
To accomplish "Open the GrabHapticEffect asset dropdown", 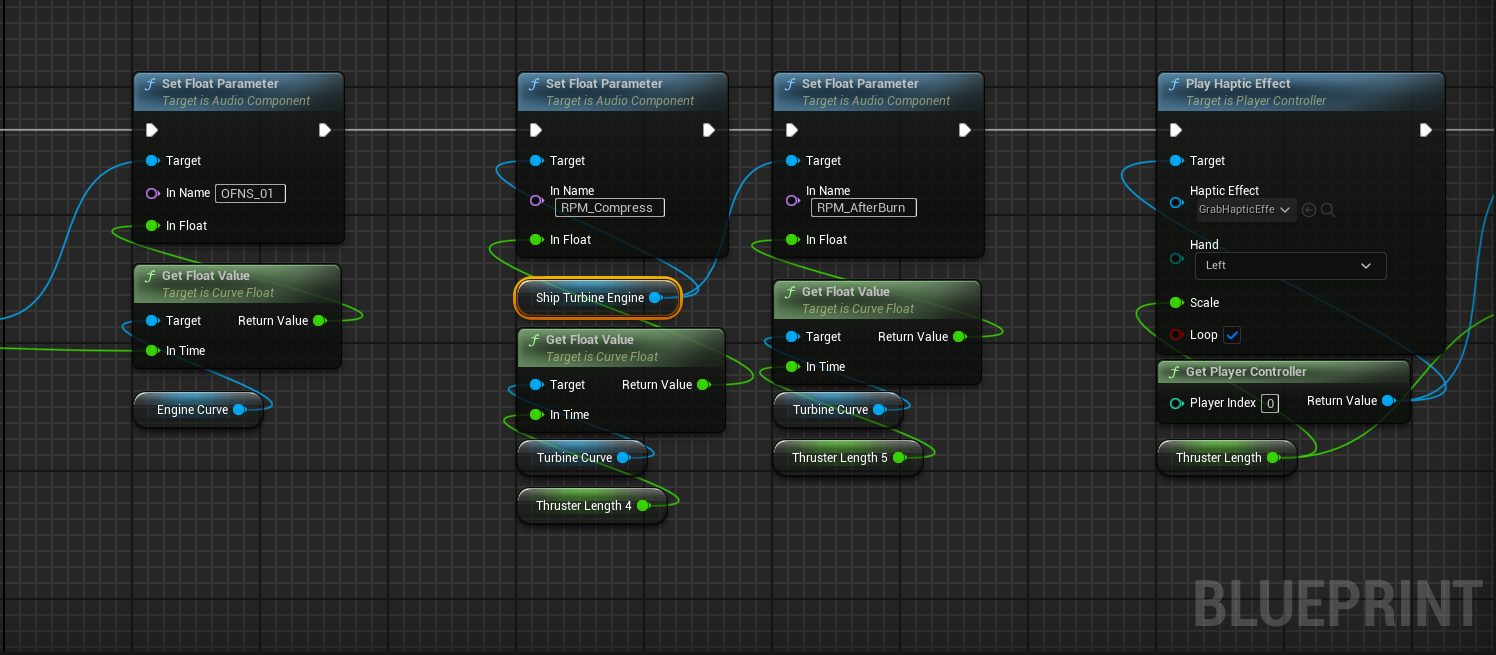I will tap(1246, 210).
